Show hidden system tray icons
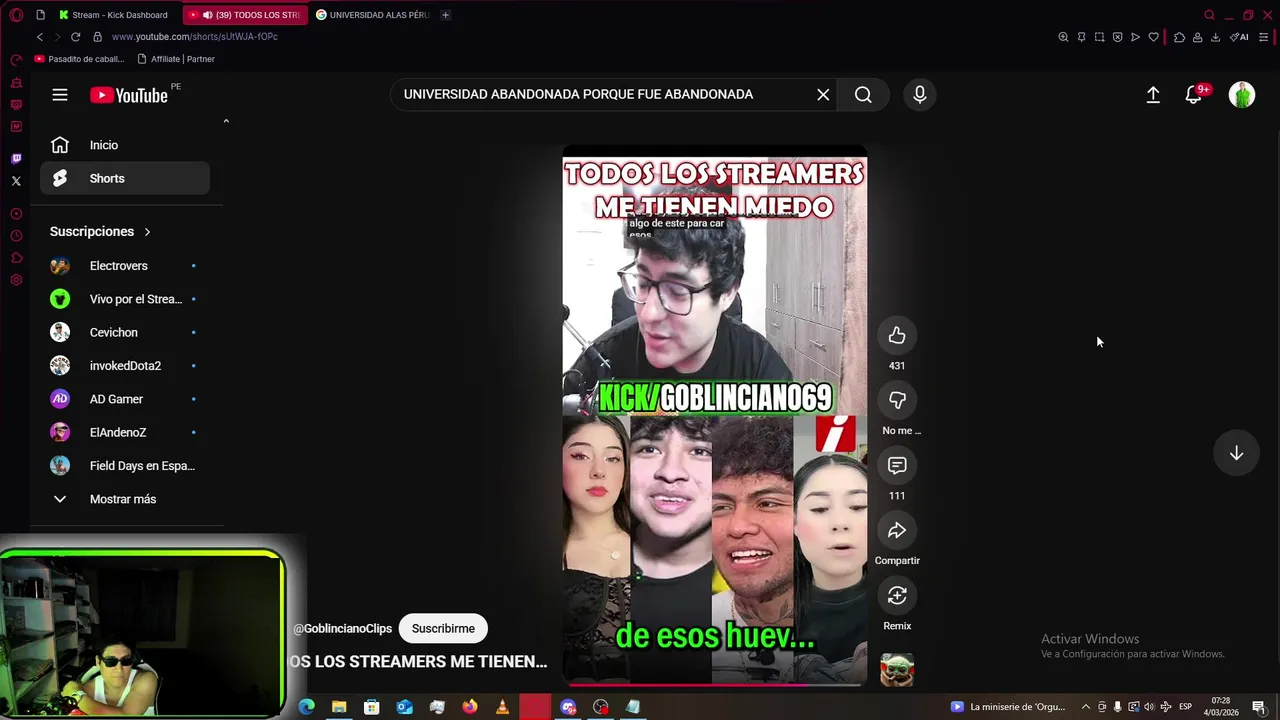 click(x=1086, y=707)
